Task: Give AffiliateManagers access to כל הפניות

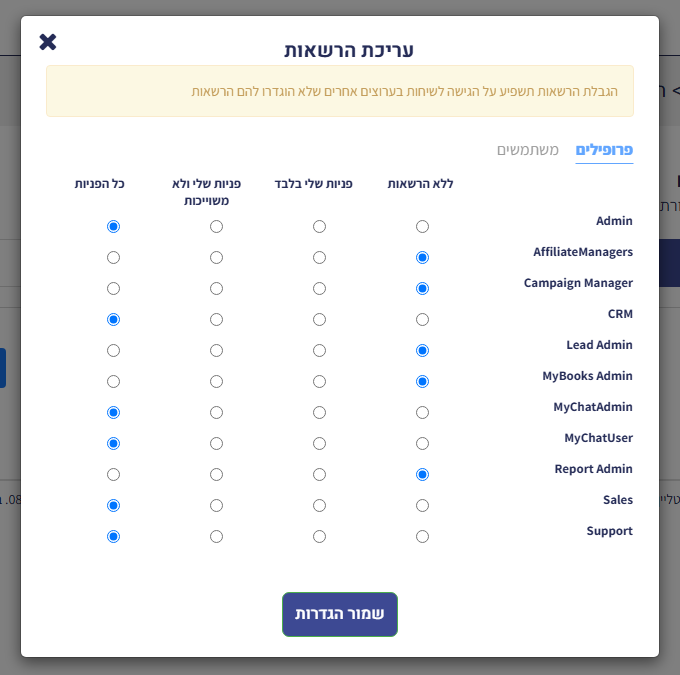Action: [114, 258]
